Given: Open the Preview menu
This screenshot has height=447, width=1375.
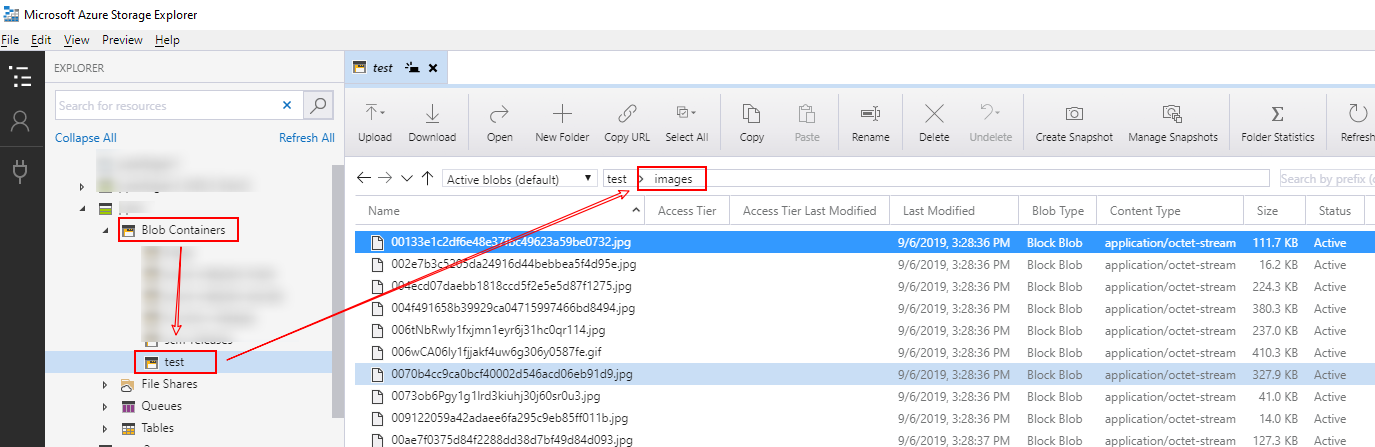Looking at the screenshot, I should coord(122,40).
